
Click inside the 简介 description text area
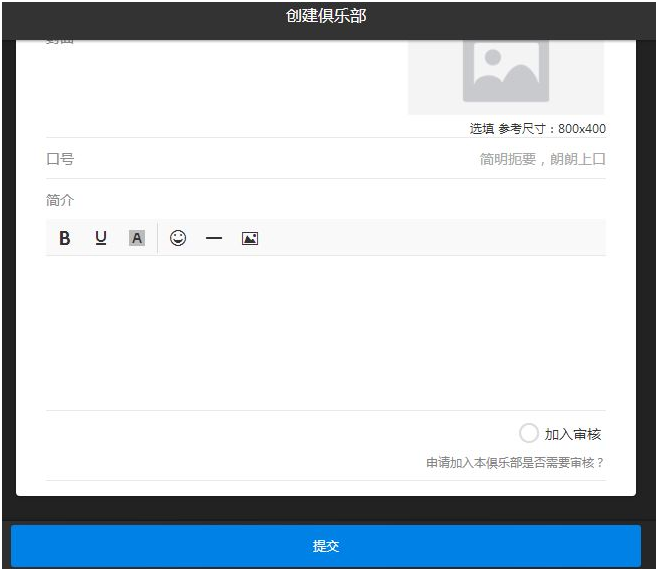pos(326,333)
